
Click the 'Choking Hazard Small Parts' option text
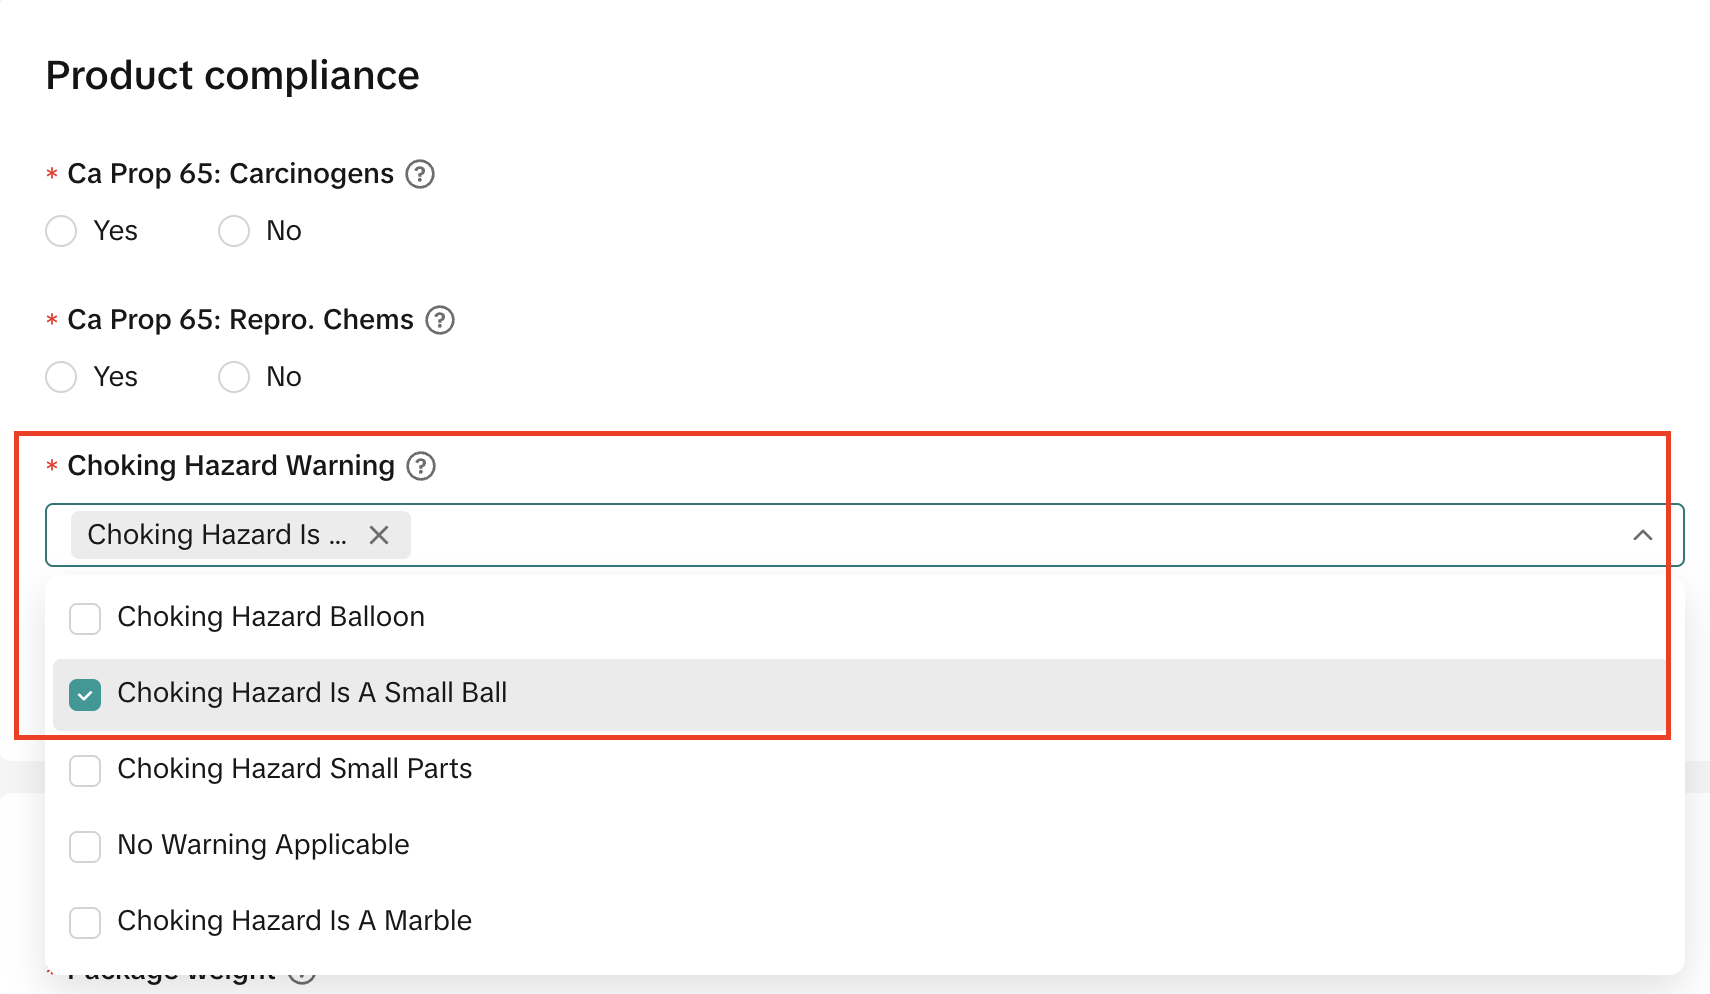[294, 769]
